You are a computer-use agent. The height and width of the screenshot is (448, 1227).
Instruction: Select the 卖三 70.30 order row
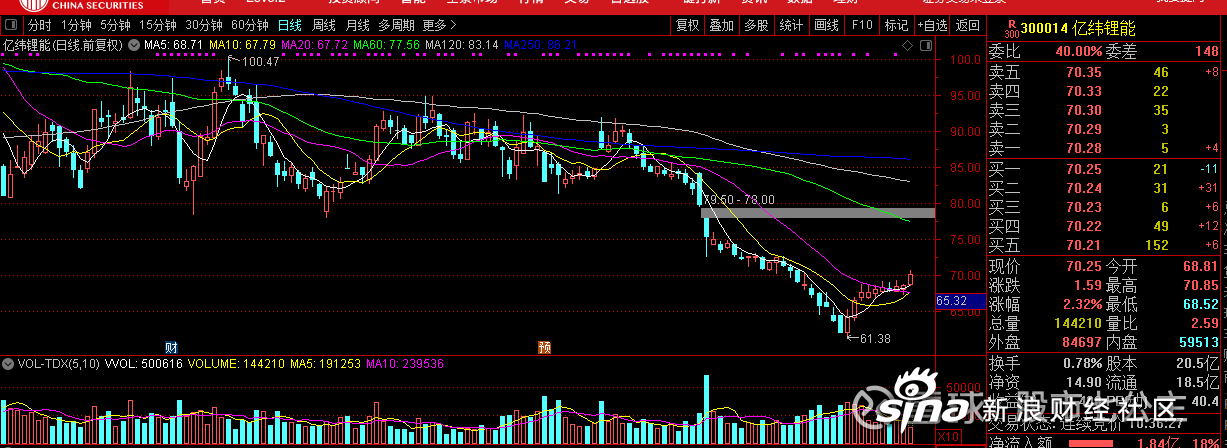coord(1105,110)
